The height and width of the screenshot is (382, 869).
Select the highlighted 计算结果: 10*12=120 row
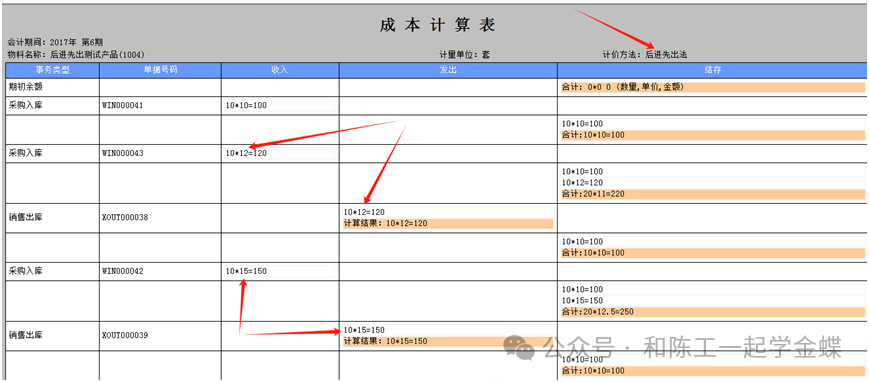(448, 223)
